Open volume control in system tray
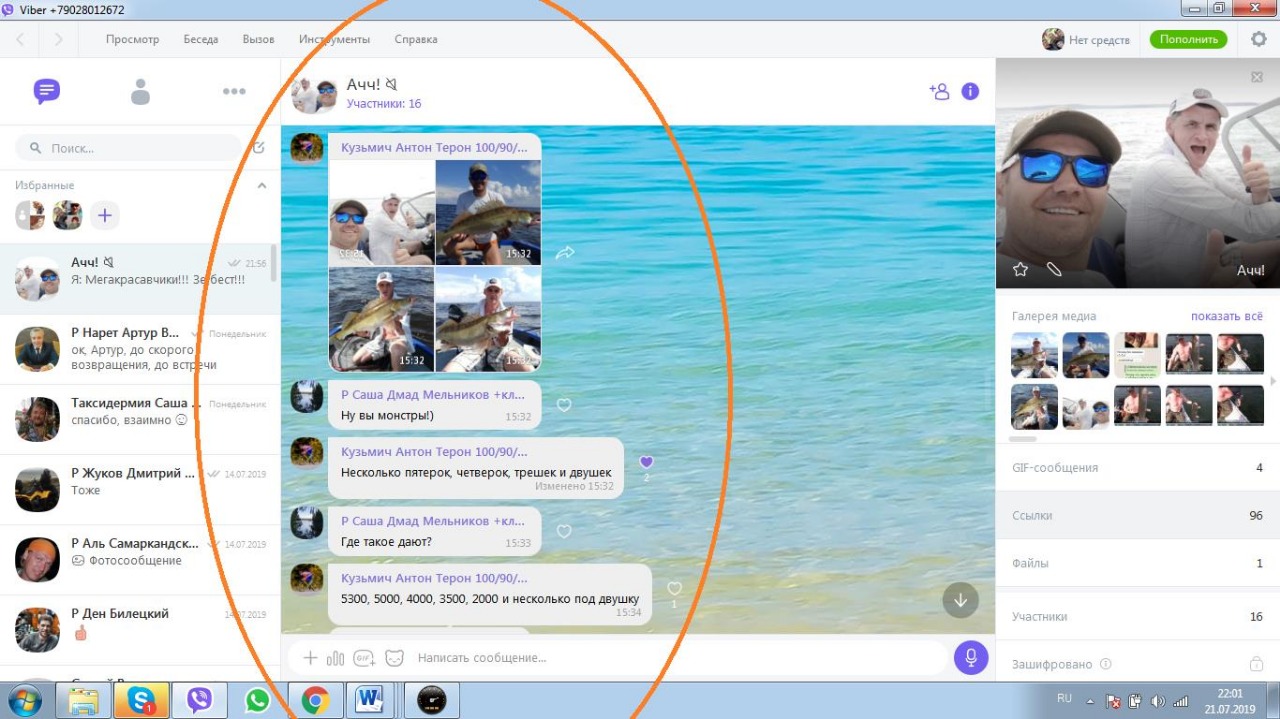The height and width of the screenshot is (719, 1280). (1157, 701)
